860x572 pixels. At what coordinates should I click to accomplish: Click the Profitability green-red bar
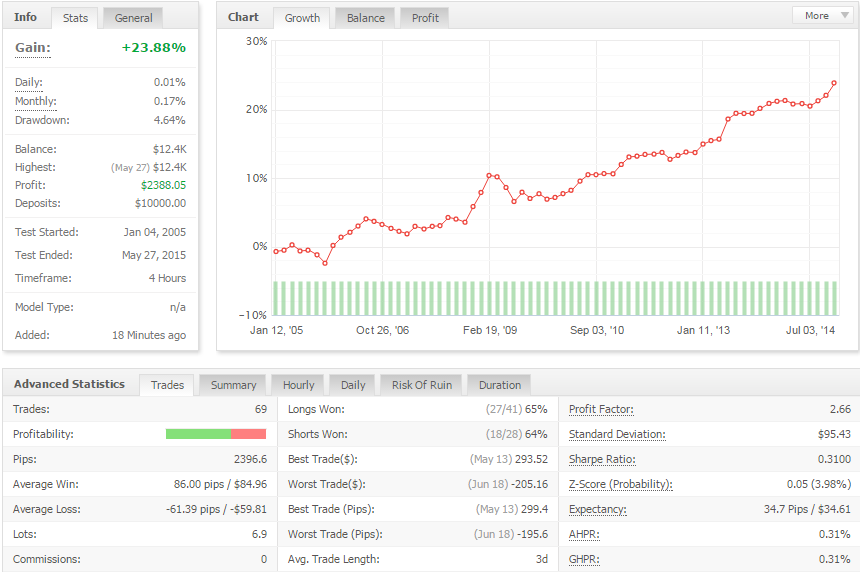coord(216,434)
